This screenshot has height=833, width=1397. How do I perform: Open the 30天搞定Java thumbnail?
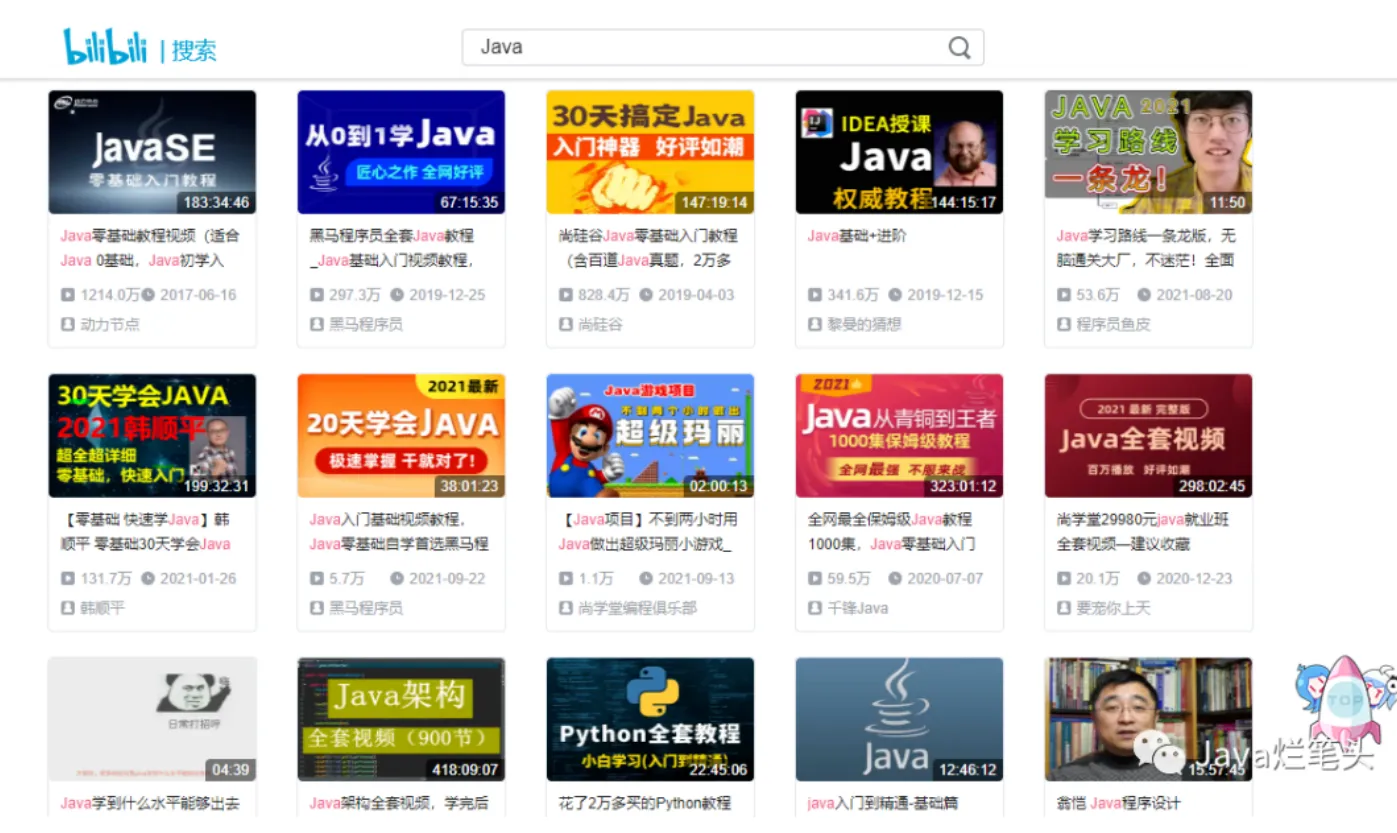[x=650, y=152]
